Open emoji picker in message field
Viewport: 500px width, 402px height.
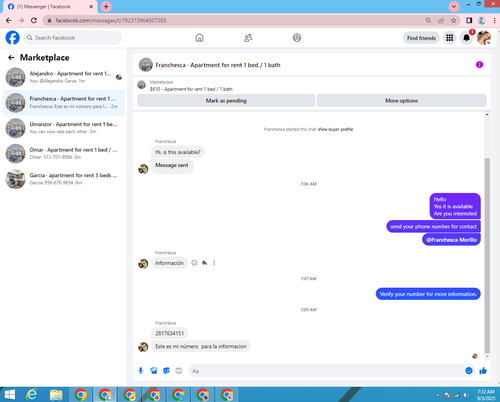coord(469,371)
